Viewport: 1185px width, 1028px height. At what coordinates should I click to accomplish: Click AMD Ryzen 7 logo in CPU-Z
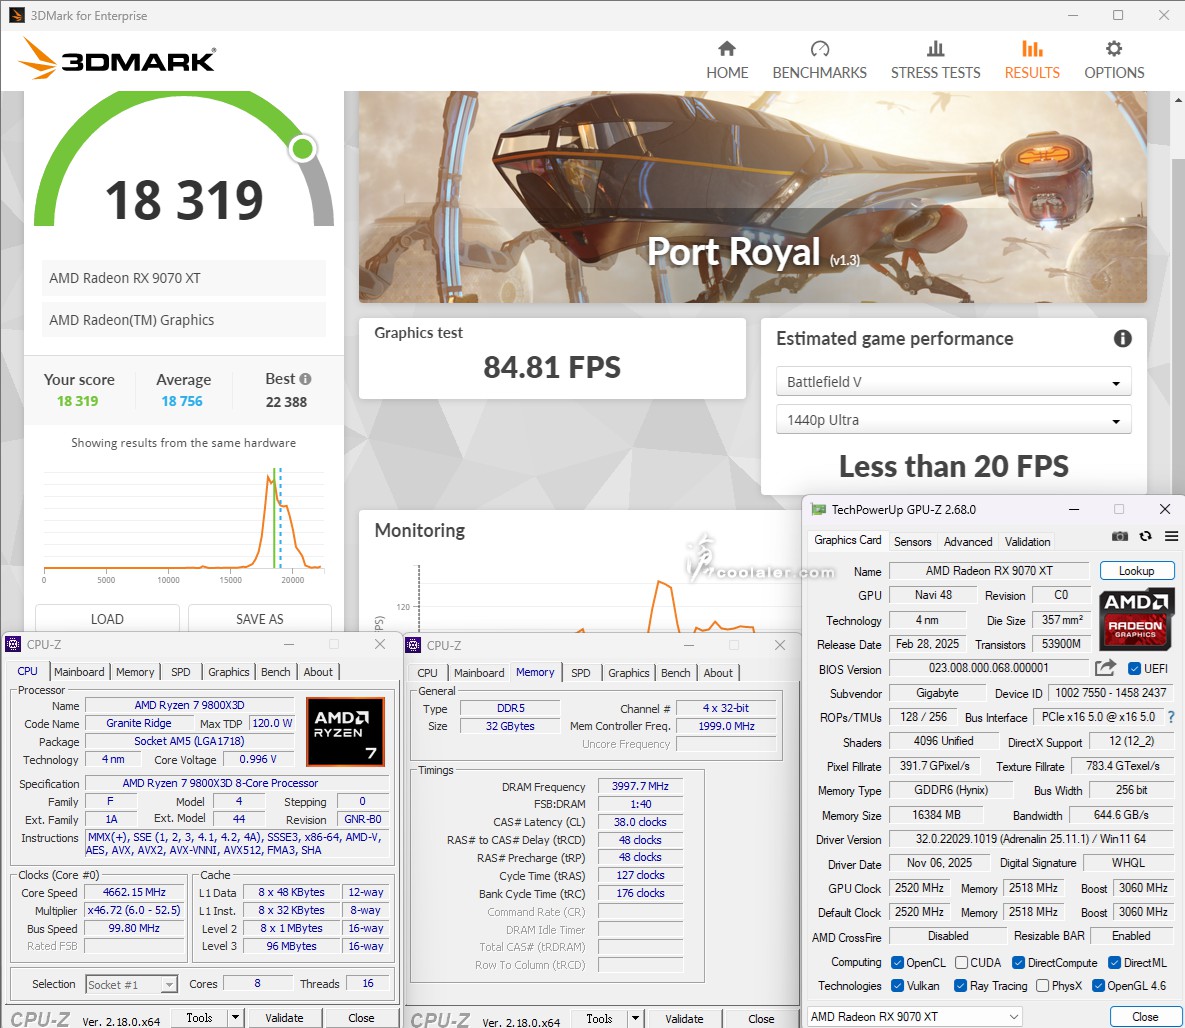click(x=345, y=732)
